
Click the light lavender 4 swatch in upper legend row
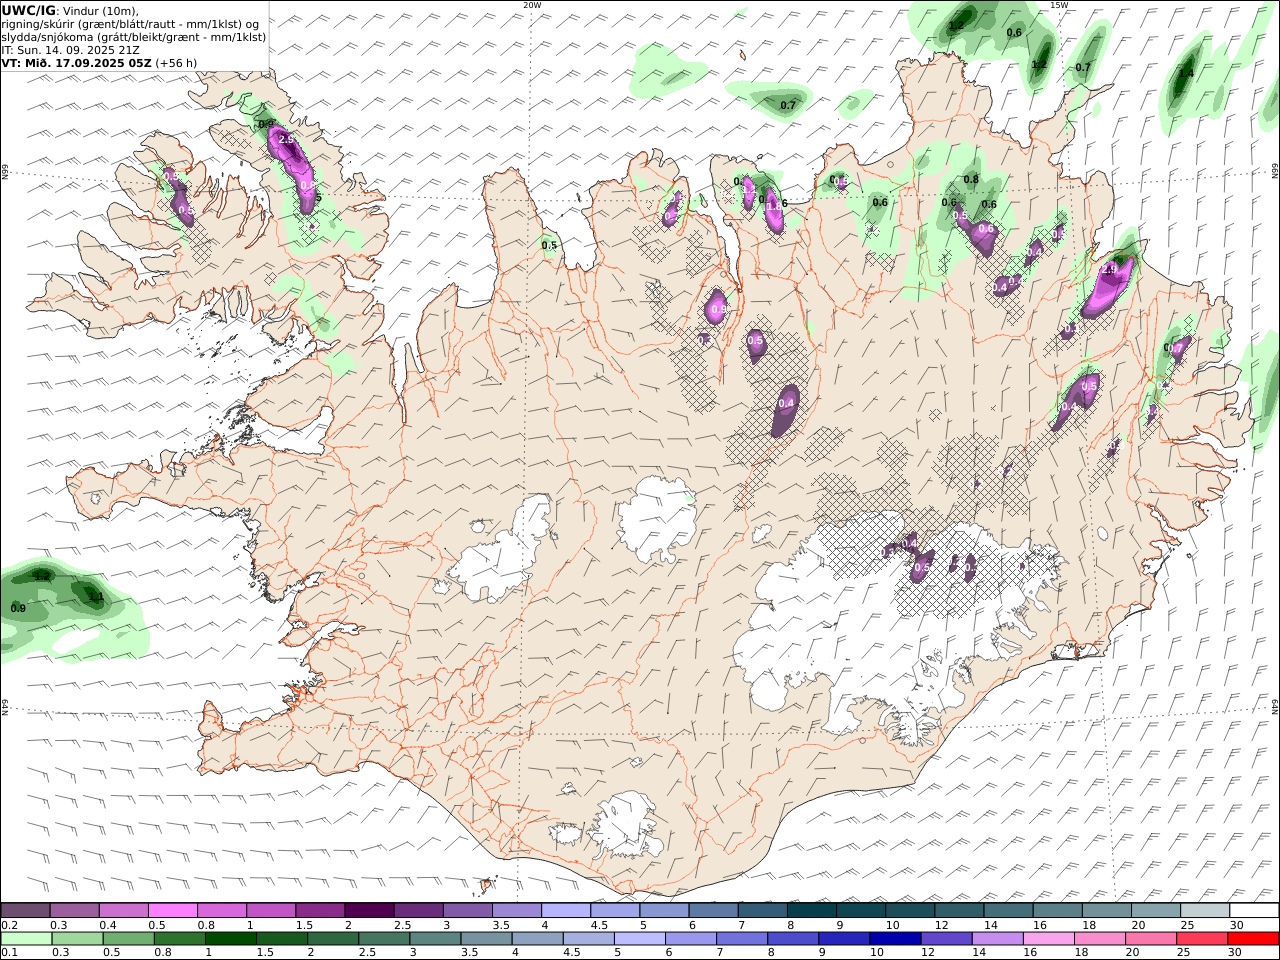[566, 911]
